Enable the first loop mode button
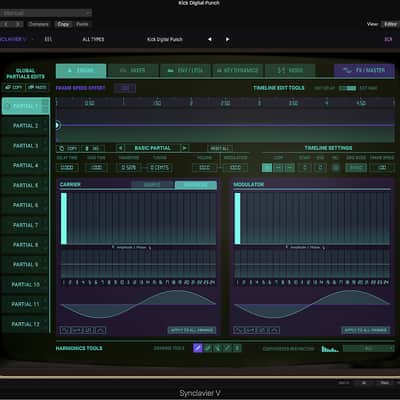 [267, 168]
